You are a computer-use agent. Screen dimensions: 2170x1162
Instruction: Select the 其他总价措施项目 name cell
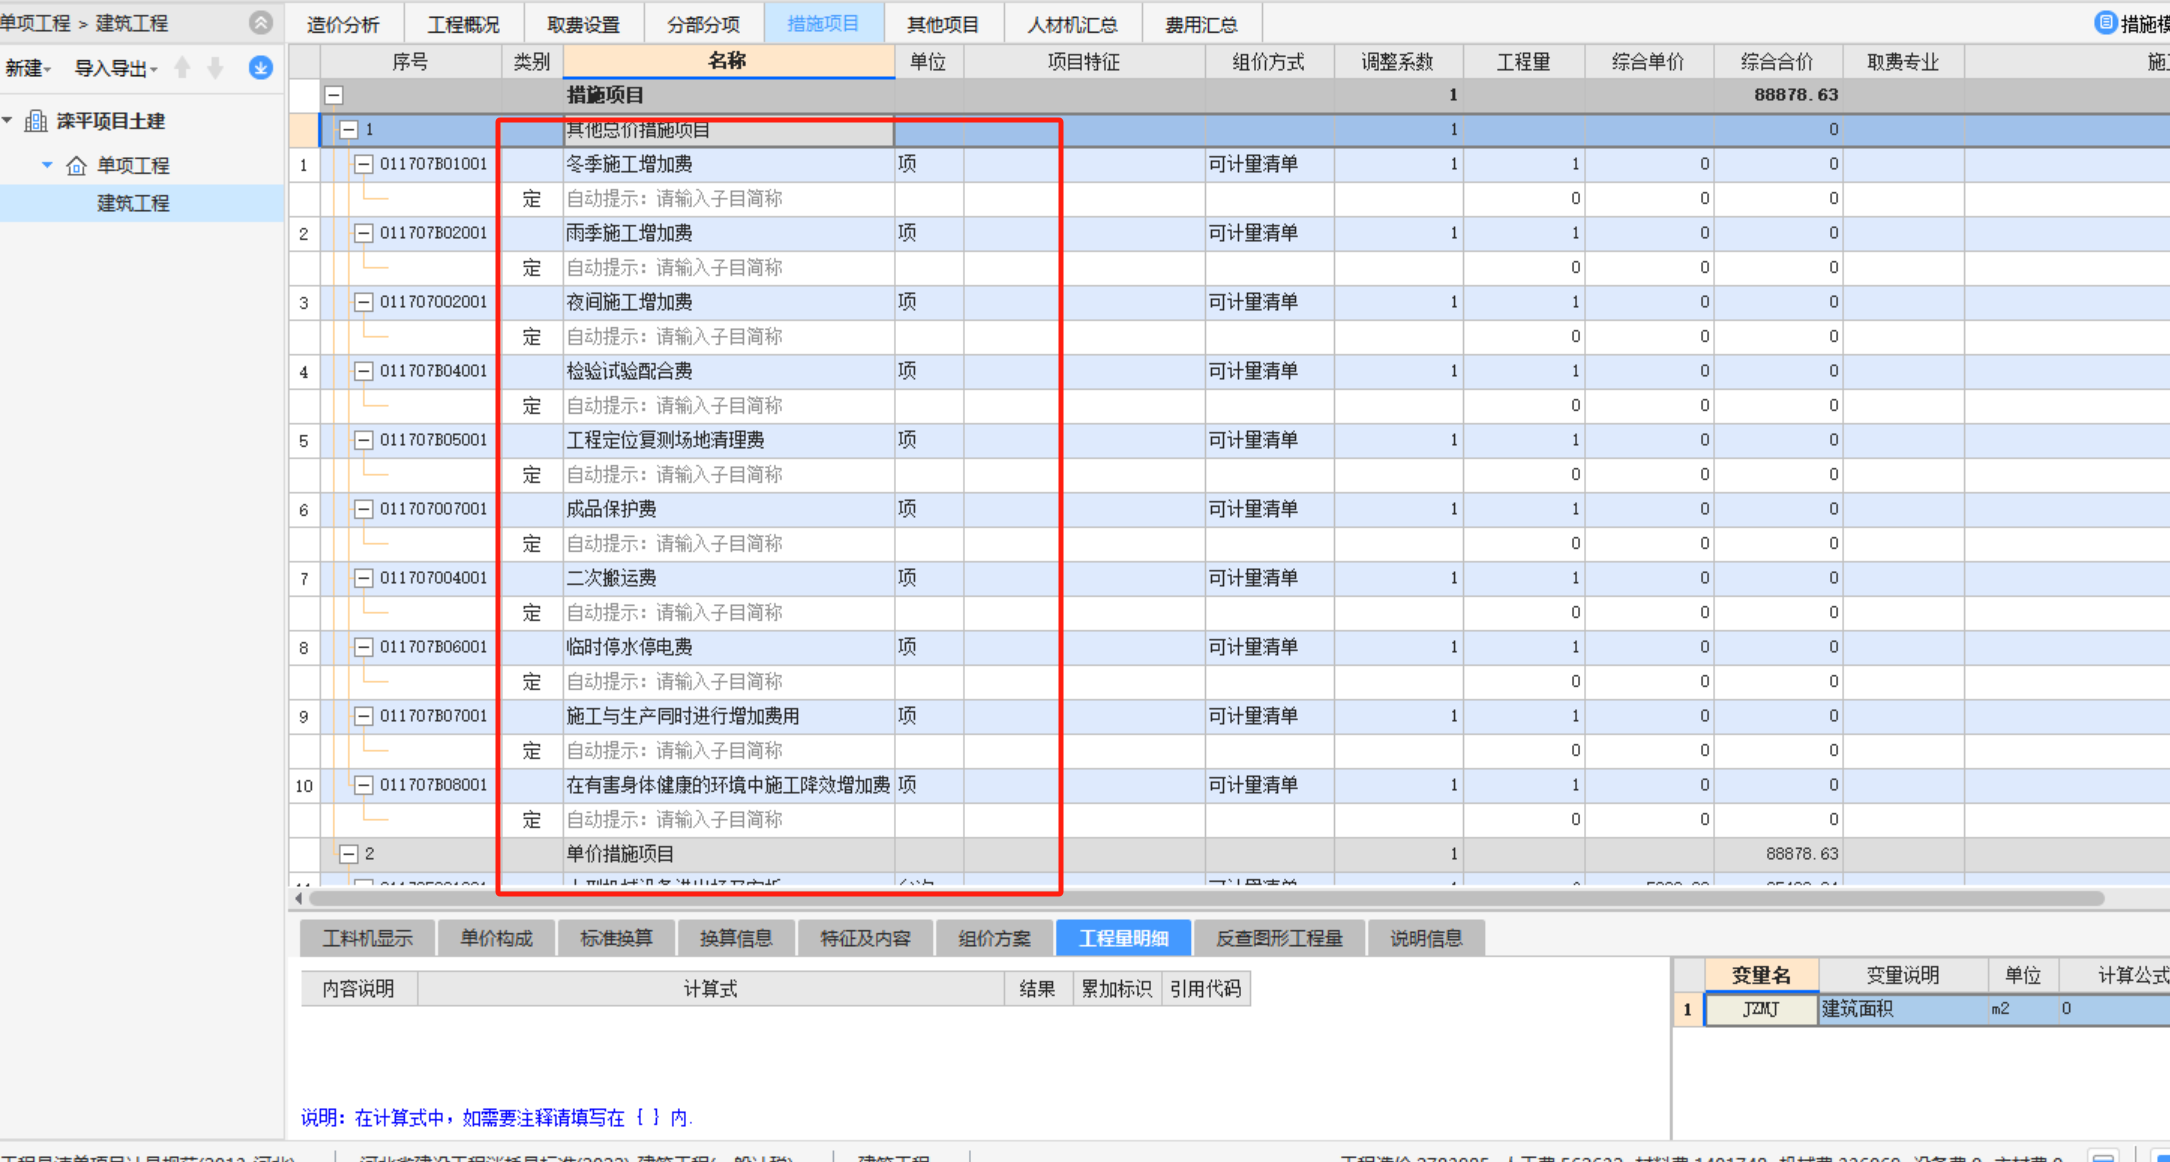point(728,130)
